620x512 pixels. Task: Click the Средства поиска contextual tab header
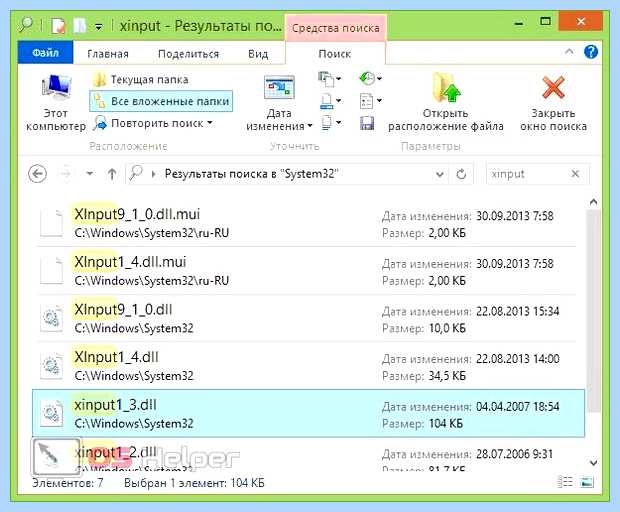pyautogui.click(x=336, y=28)
